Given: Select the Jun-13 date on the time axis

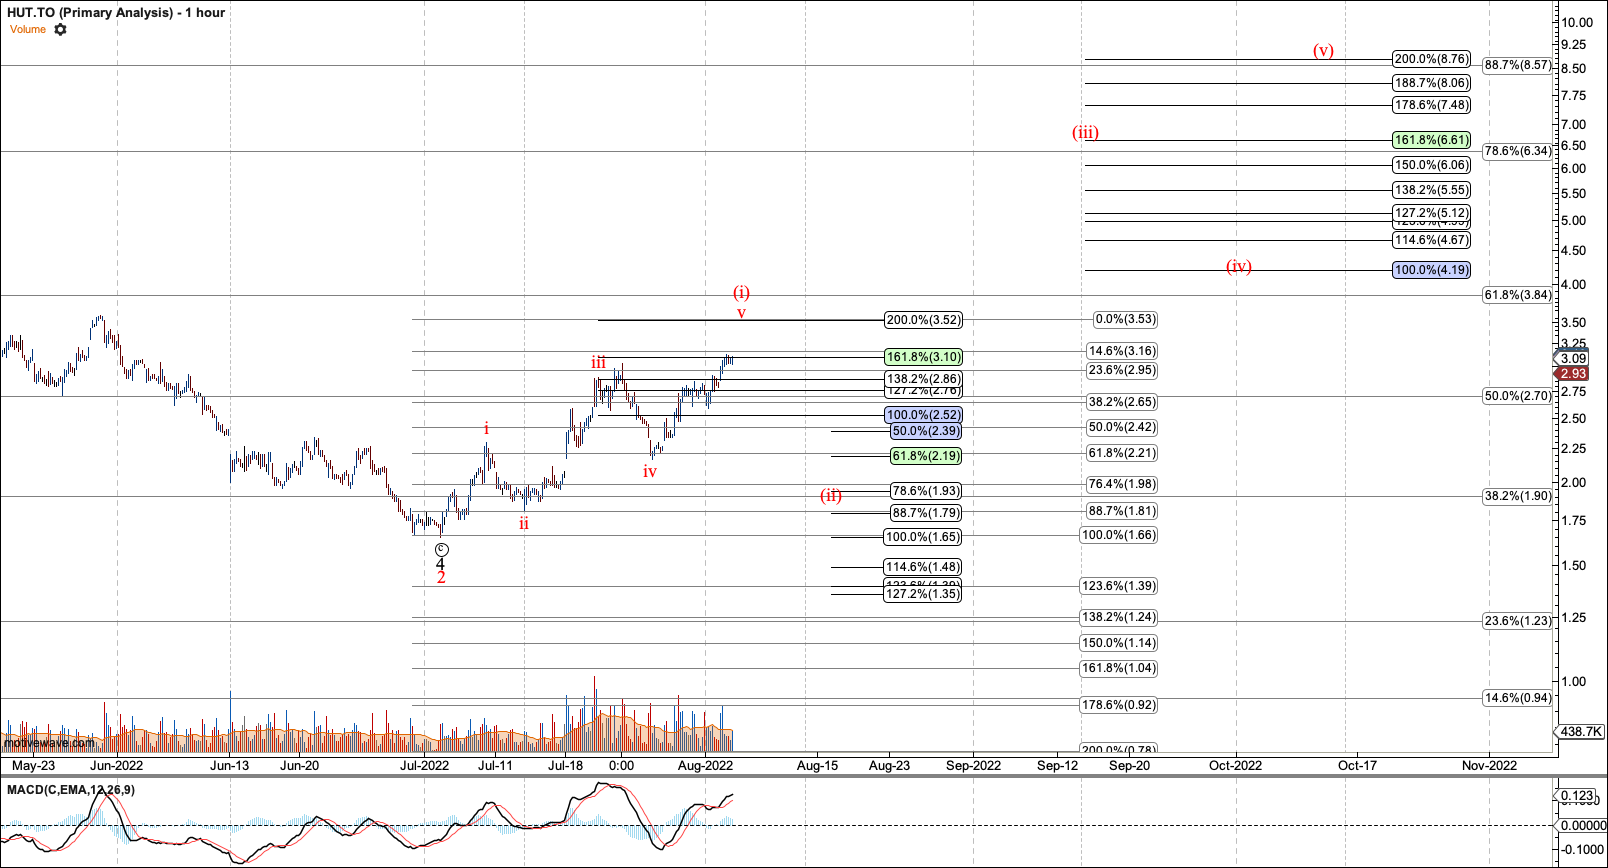Looking at the screenshot, I should coord(230,766).
